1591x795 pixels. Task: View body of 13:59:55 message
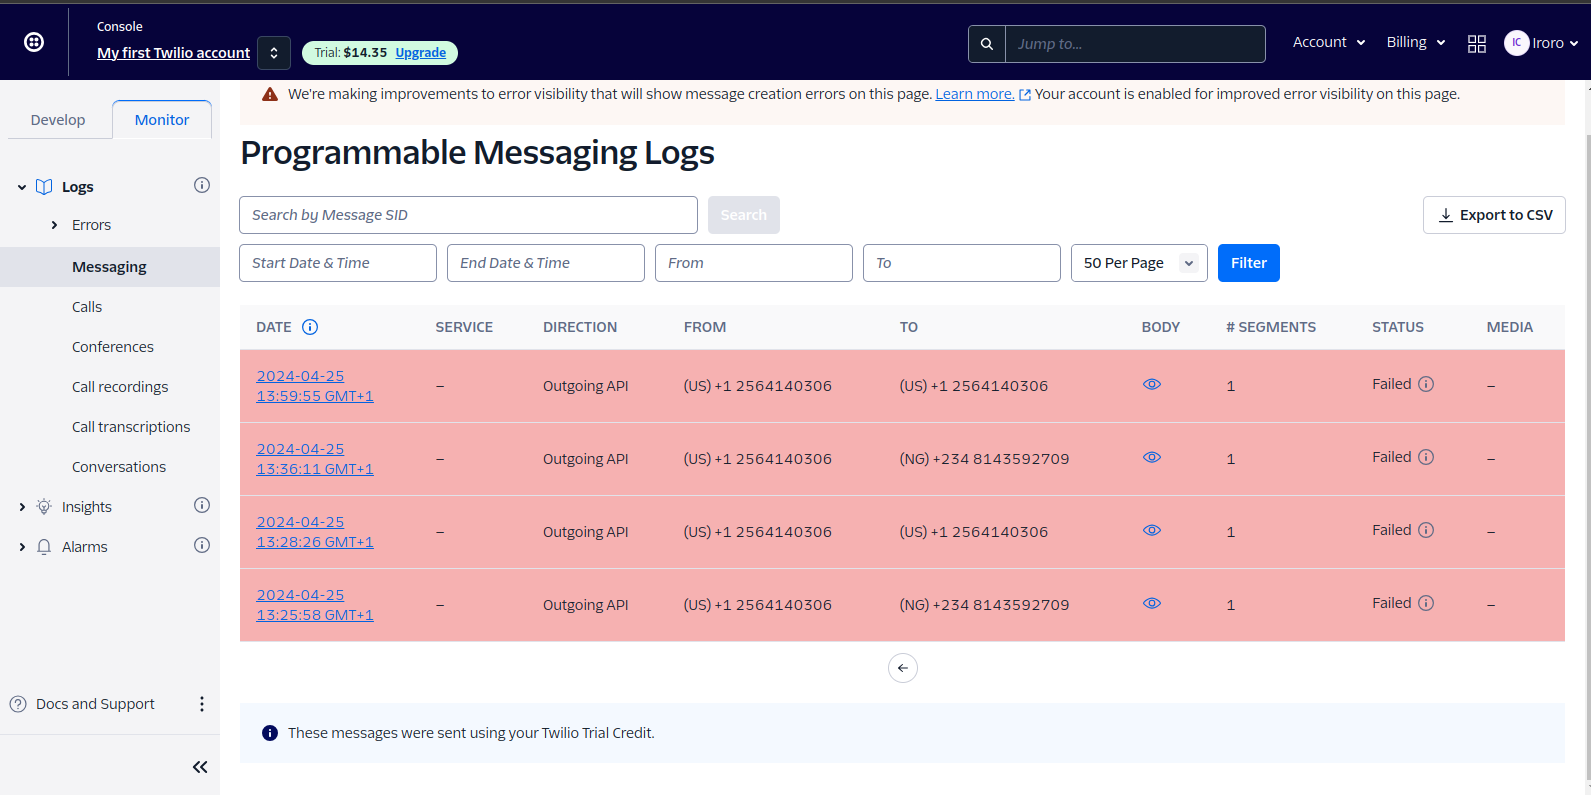(x=1152, y=384)
